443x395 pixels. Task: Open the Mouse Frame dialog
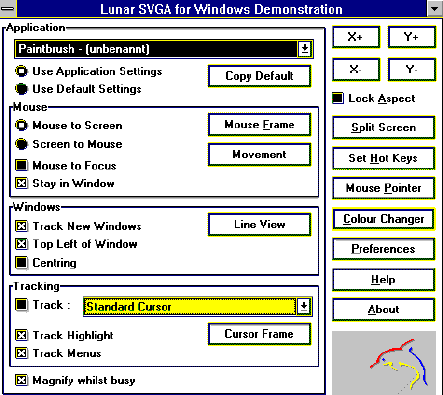[x=259, y=125]
